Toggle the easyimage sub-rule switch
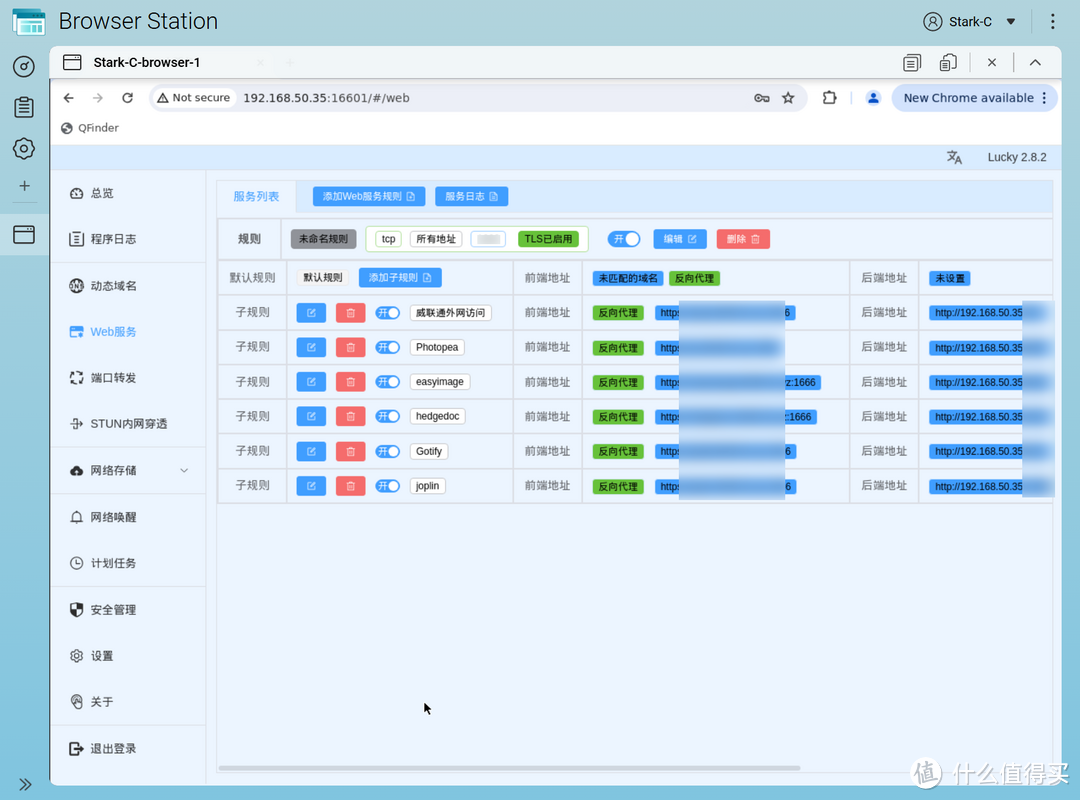The width and height of the screenshot is (1080, 800). tap(387, 382)
